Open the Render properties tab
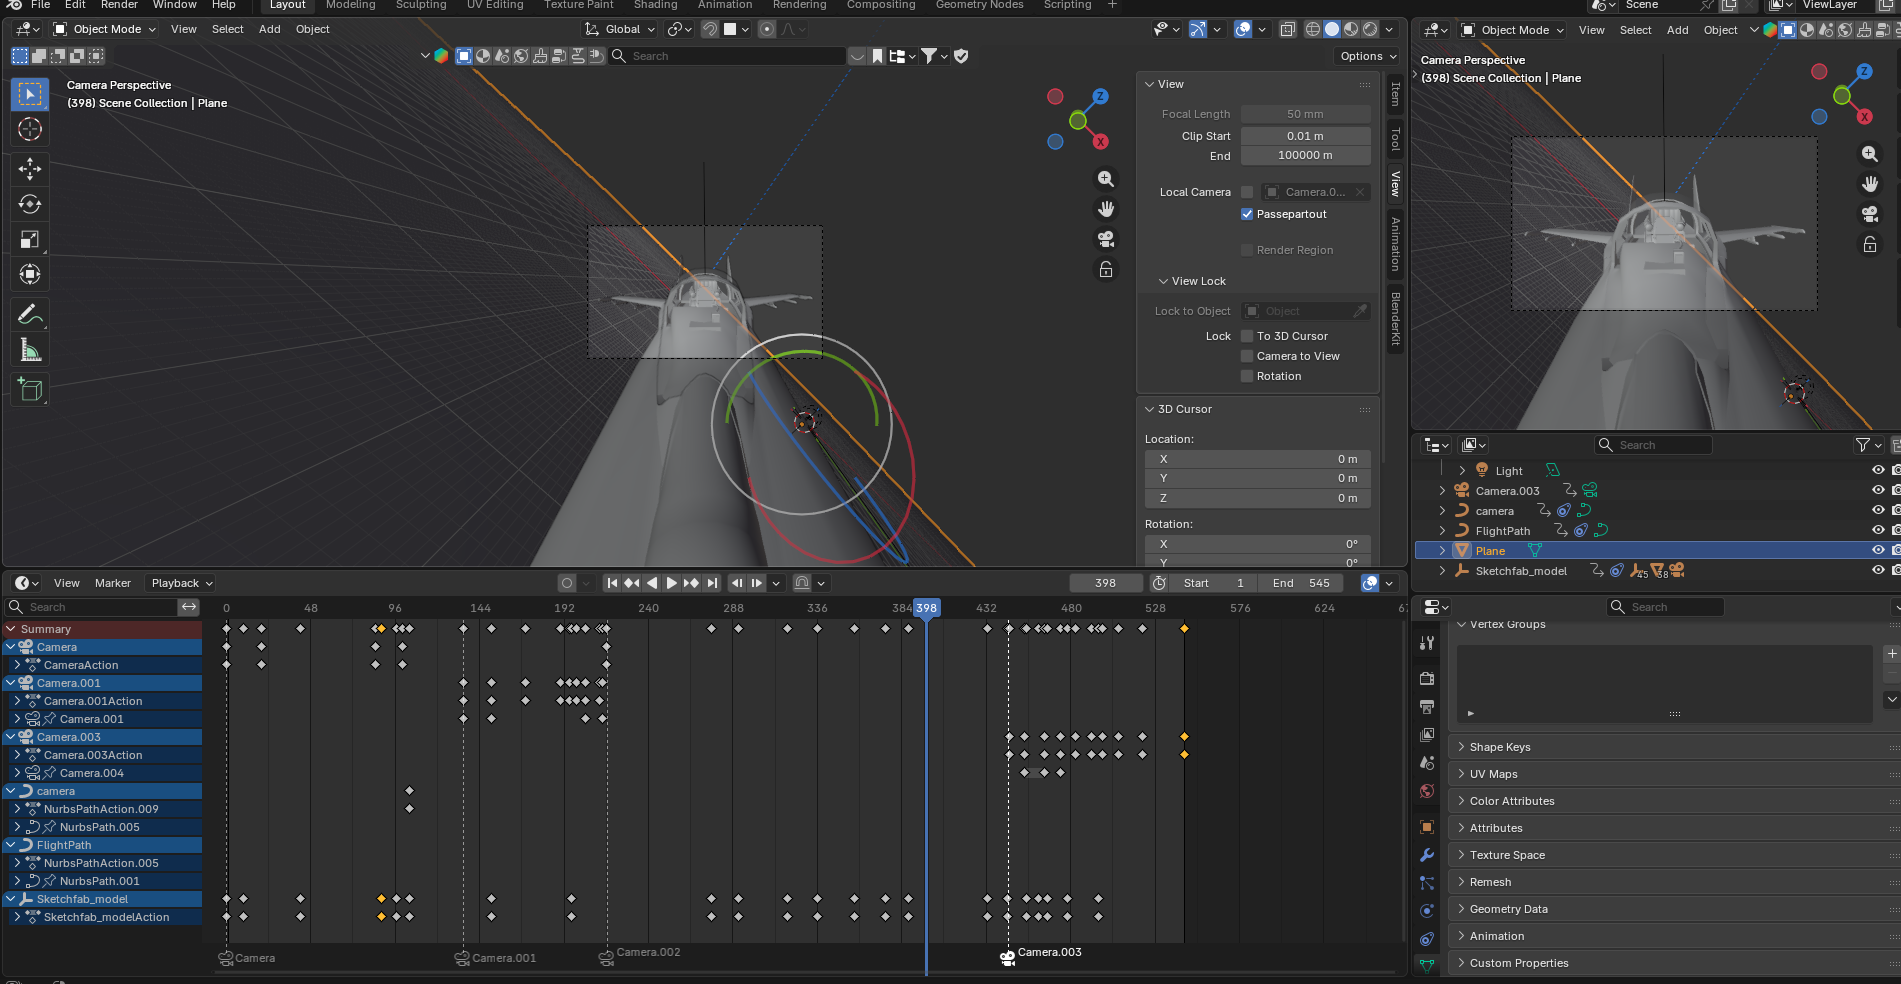 tap(1427, 679)
